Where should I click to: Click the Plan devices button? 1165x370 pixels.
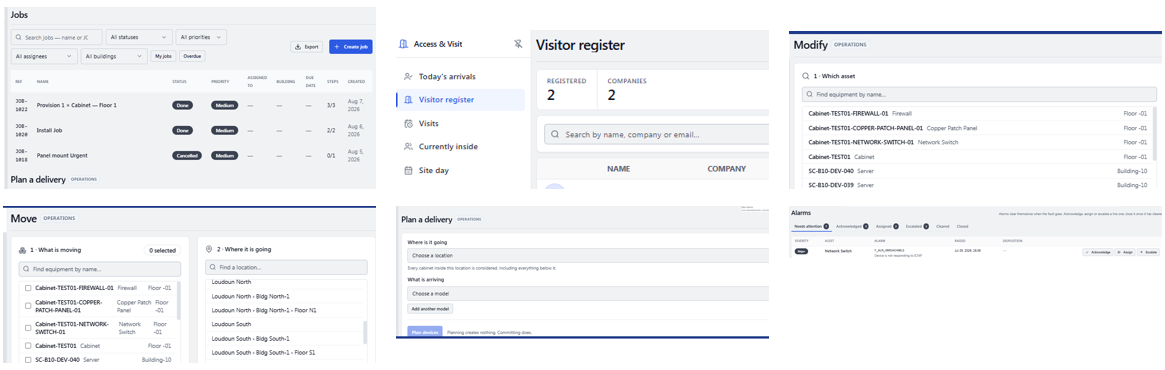click(x=425, y=332)
